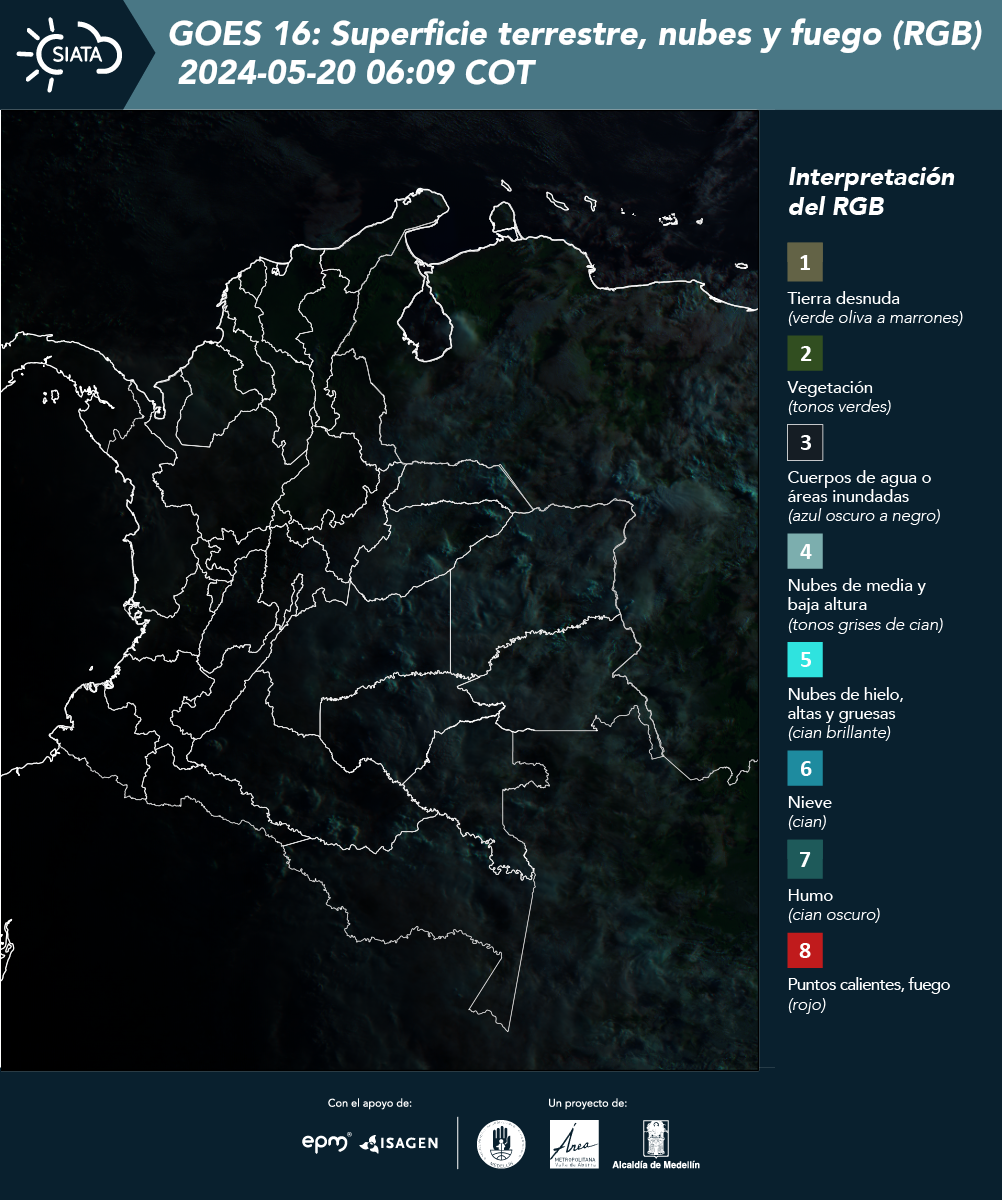Click the label 'Humo'
Image resolution: width=1002 pixels, height=1200 pixels.
tap(810, 895)
